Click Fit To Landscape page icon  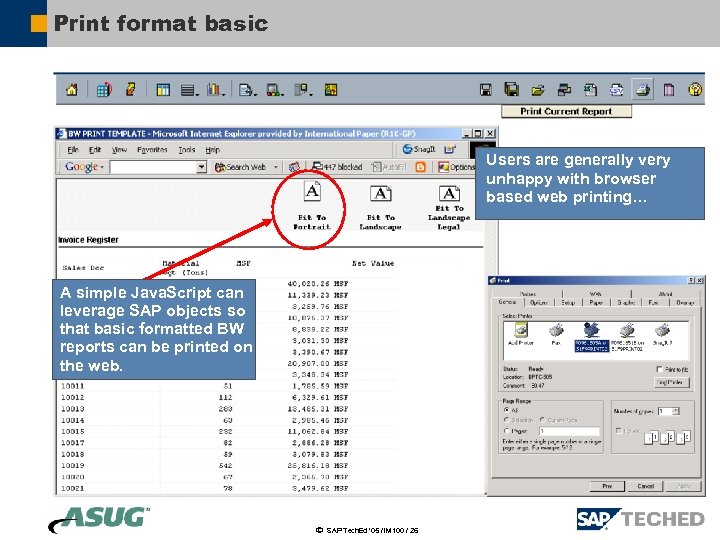point(381,194)
